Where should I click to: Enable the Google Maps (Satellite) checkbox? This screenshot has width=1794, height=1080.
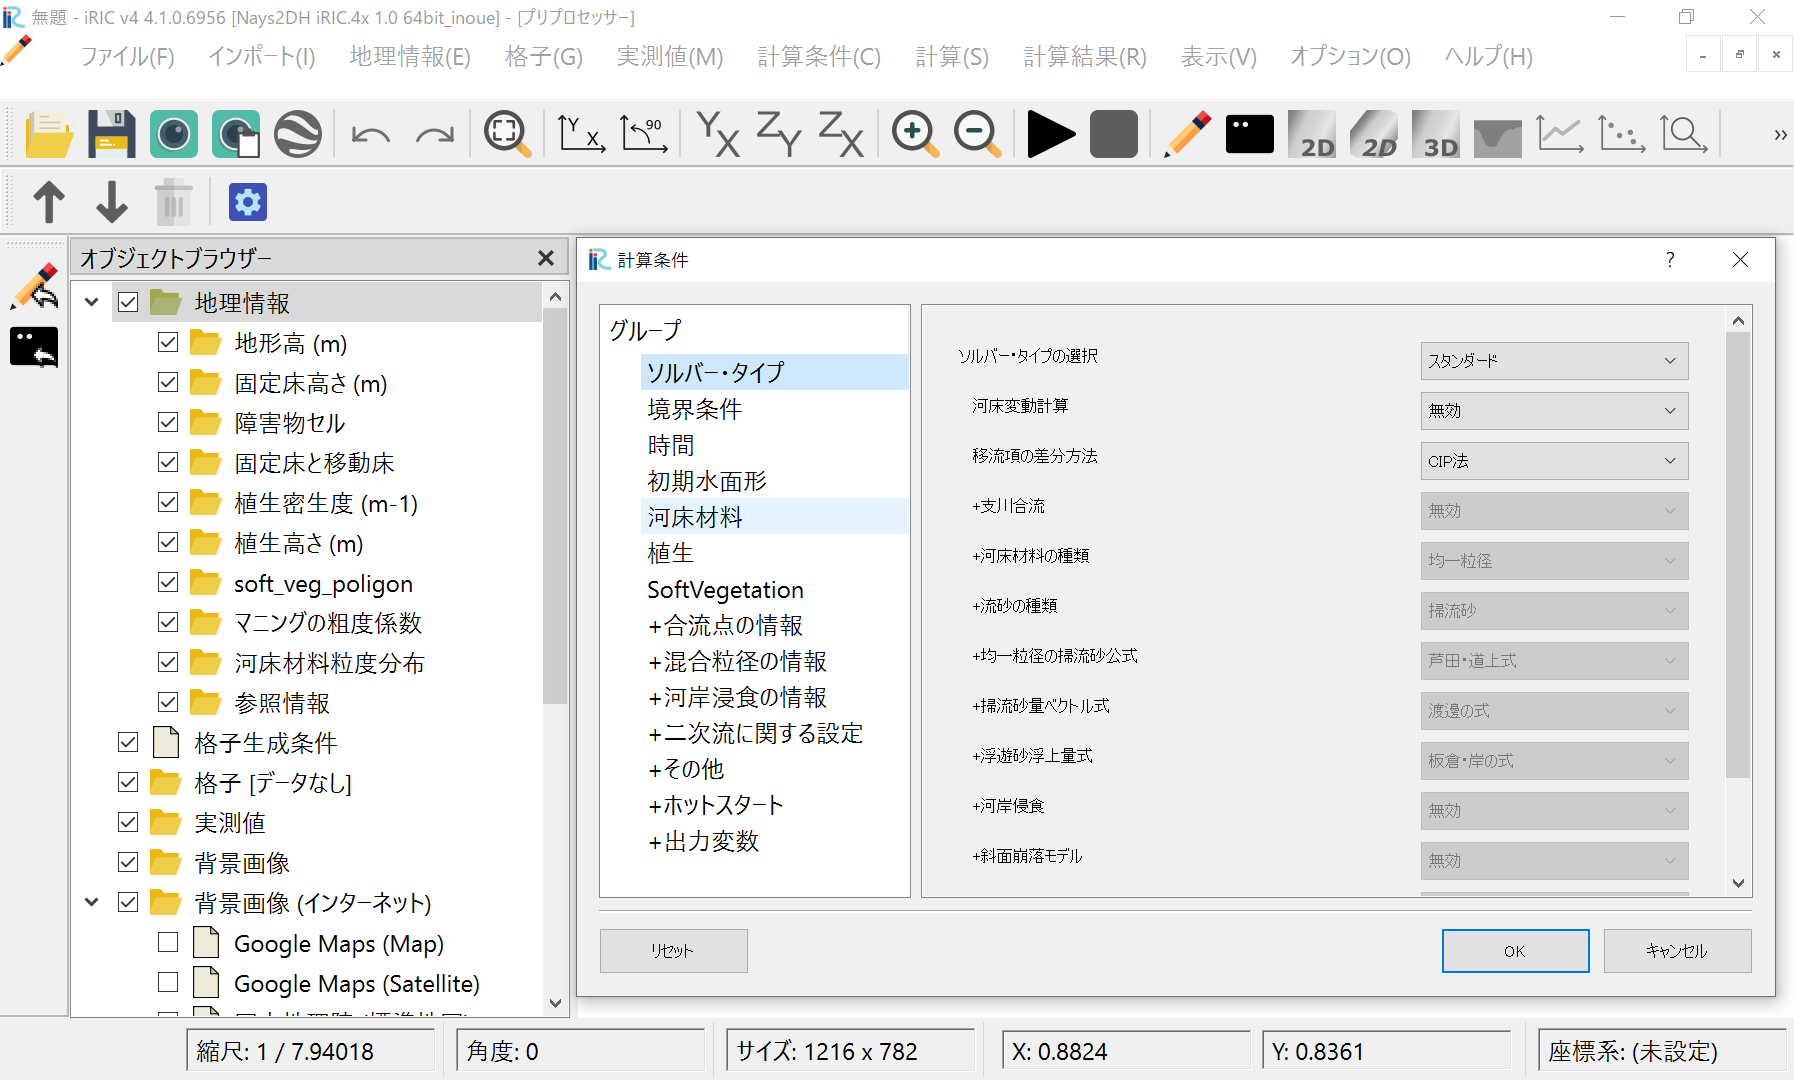click(x=168, y=982)
